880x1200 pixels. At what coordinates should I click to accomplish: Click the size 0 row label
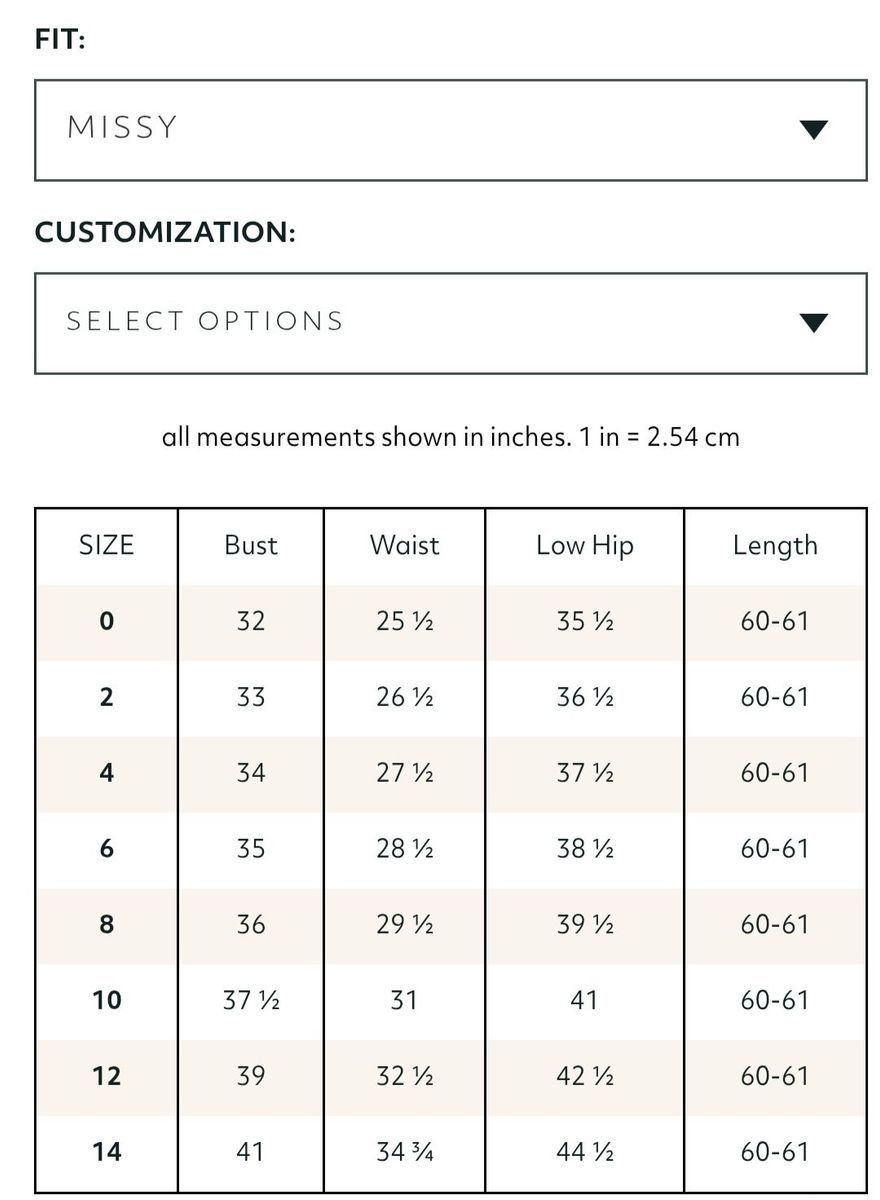106,621
